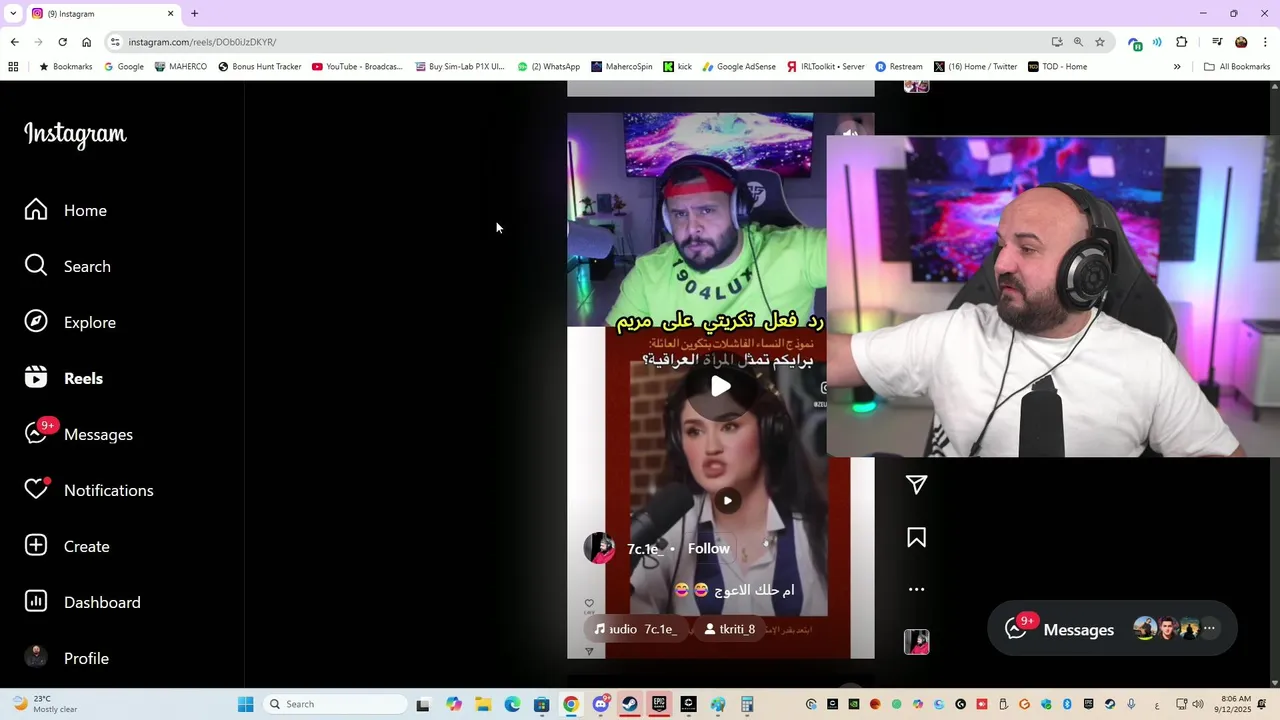The width and height of the screenshot is (1280, 720).
Task: Share the reel with the paper plane icon
Action: [x=916, y=485]
